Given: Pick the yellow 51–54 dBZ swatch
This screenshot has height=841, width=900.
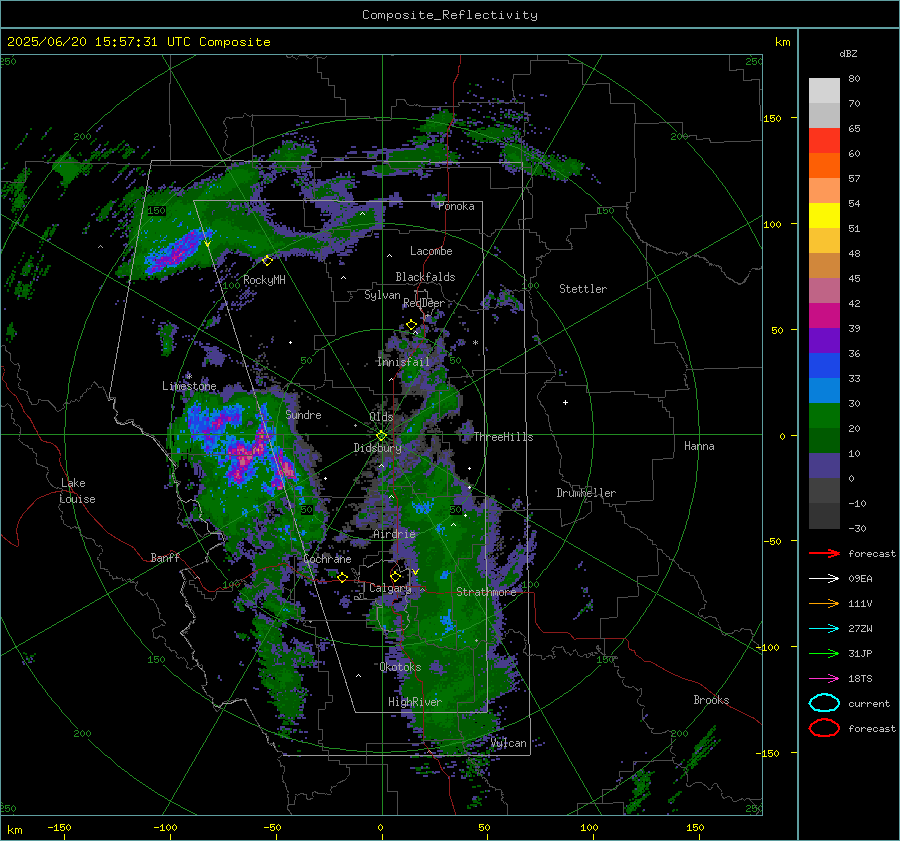Looking at the screenshot, I should click(824, 216).
